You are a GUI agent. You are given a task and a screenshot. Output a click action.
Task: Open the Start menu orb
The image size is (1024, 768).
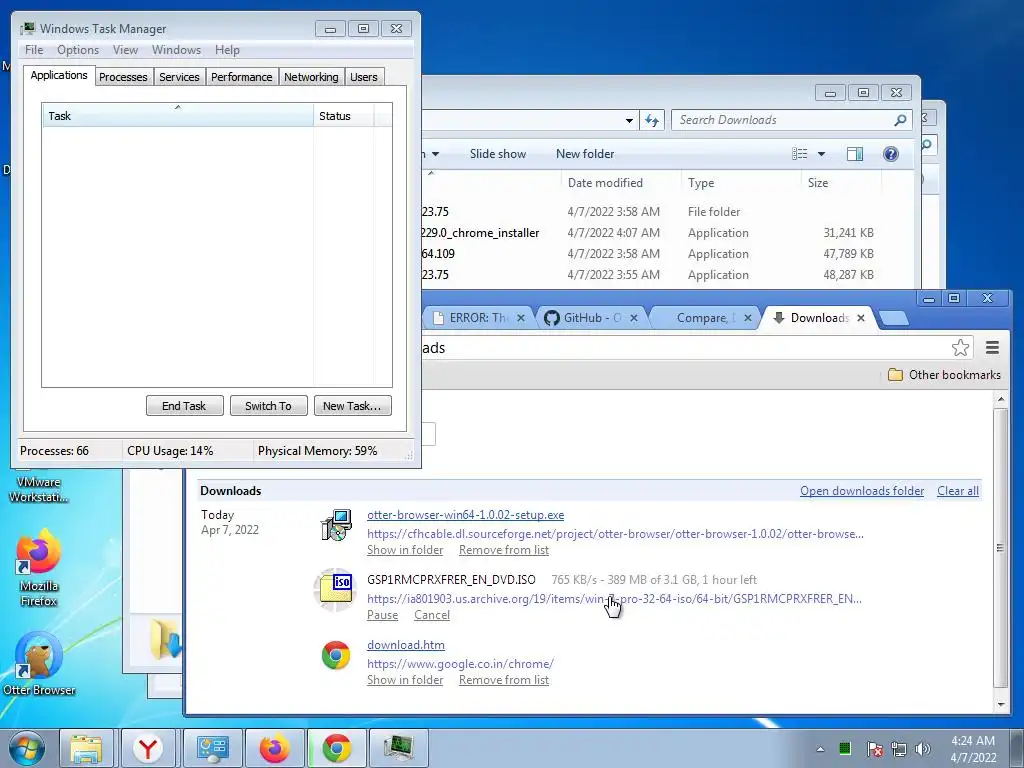27,748
